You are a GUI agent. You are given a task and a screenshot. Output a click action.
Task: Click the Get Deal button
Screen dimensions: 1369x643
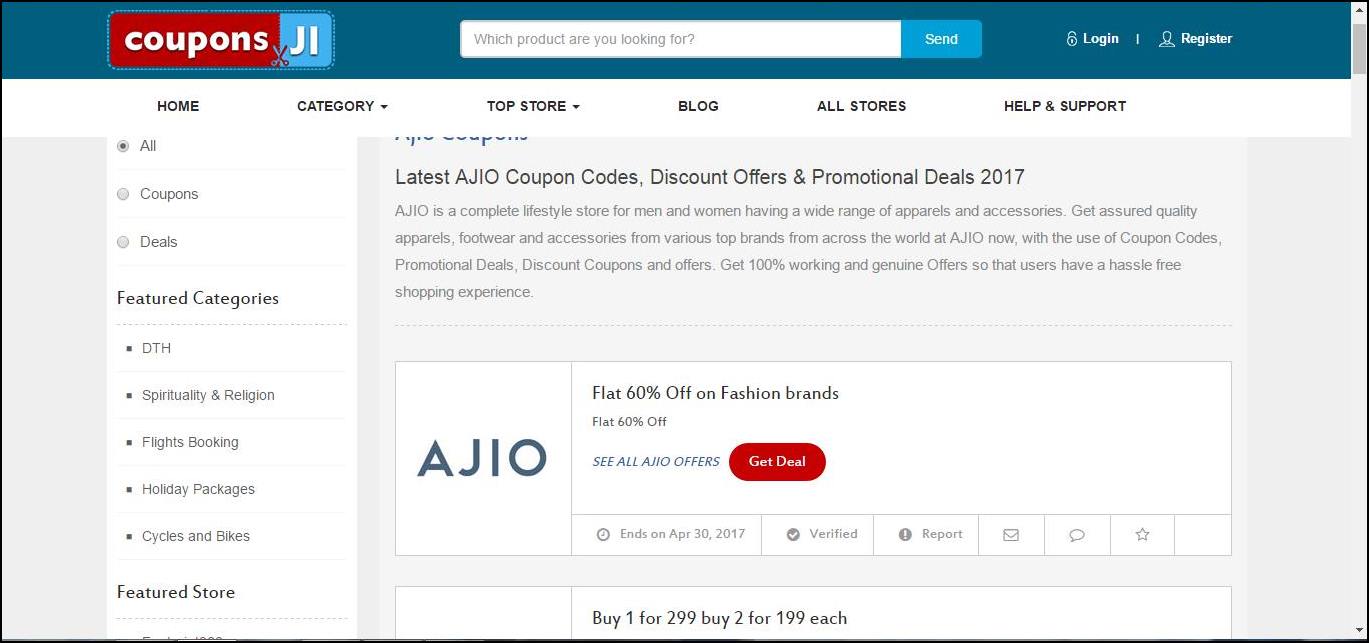coord(777,462)
